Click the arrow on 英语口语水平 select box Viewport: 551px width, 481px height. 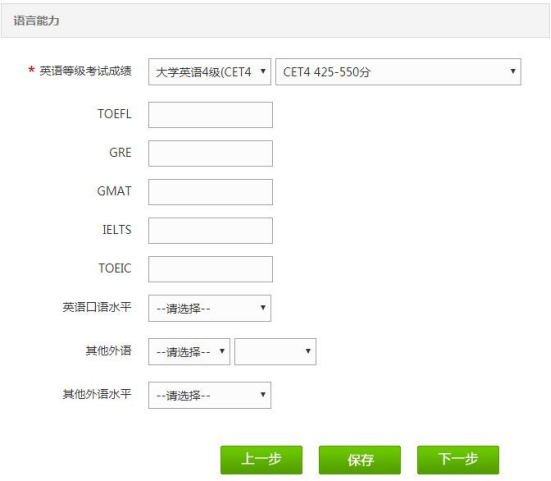[x=263, y=308]
